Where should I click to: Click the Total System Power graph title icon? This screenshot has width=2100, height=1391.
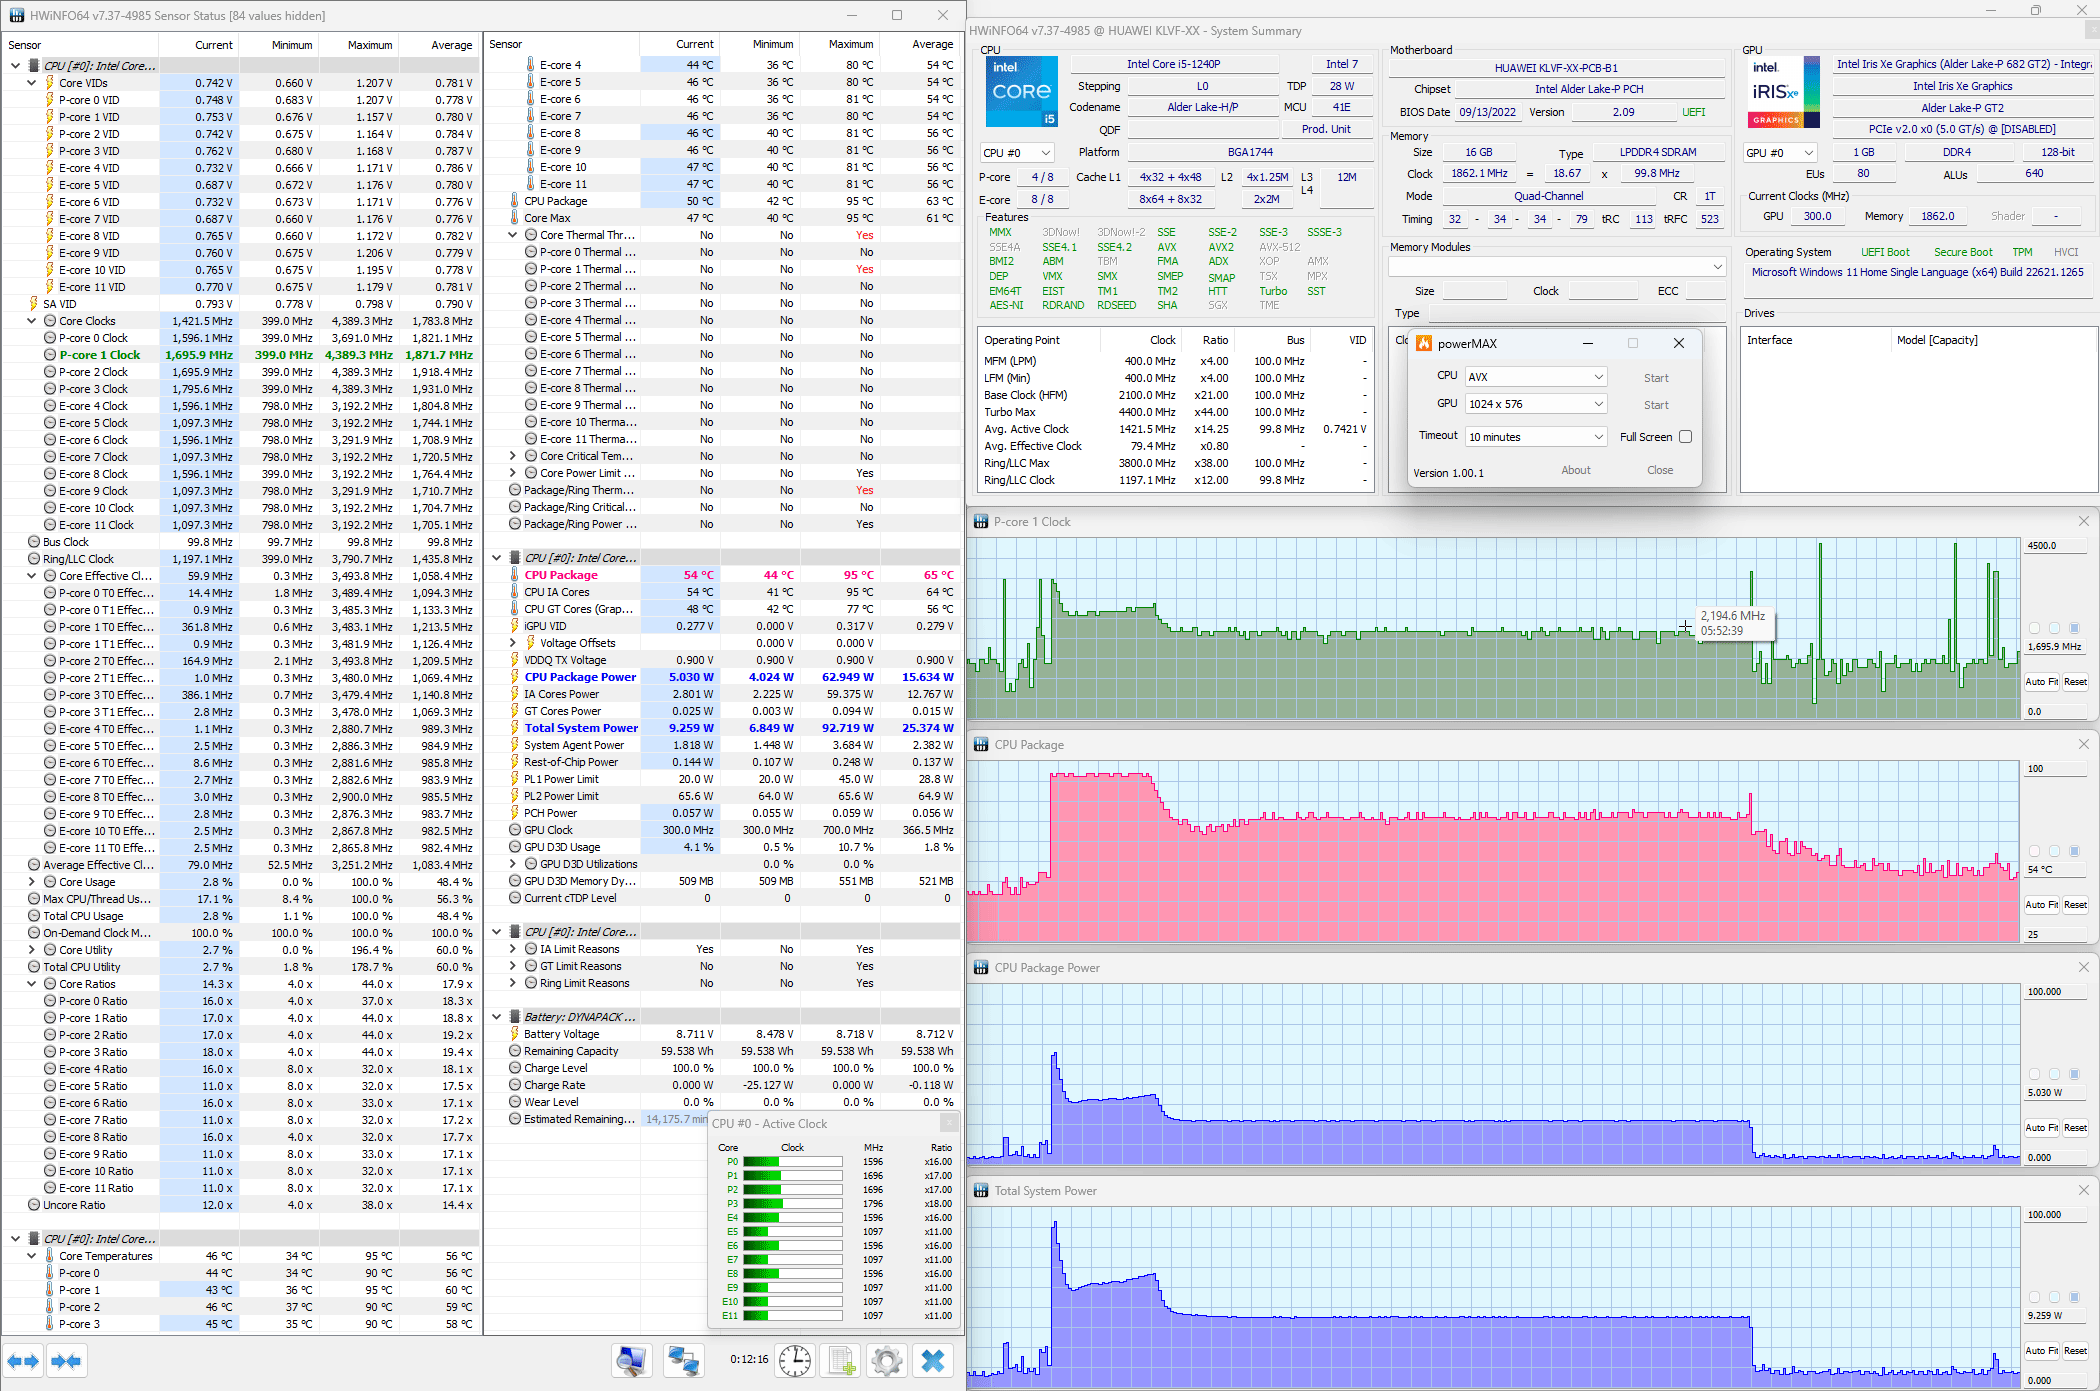[x=981, y=1191]
